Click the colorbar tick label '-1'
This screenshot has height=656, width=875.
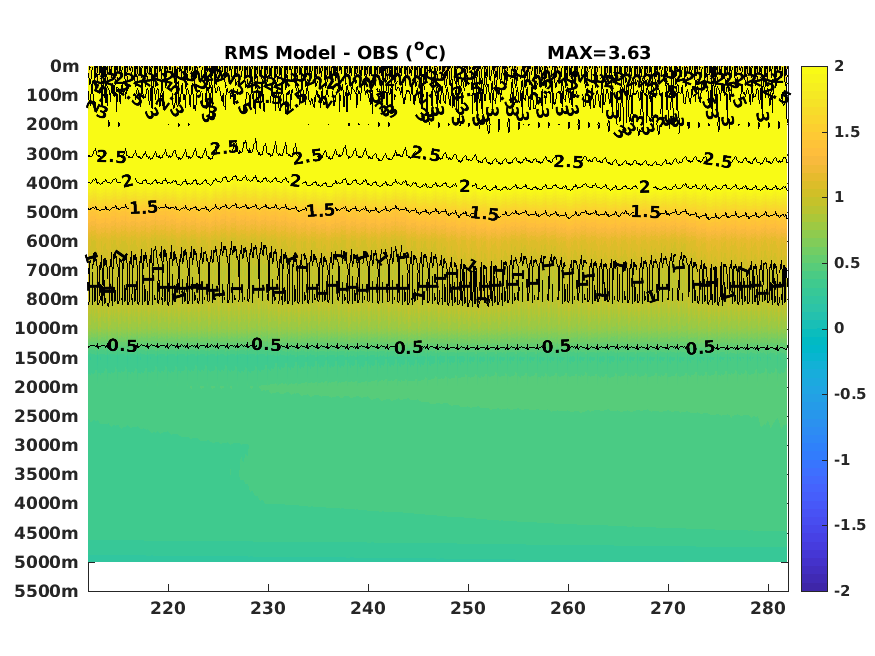pos(842,460)
